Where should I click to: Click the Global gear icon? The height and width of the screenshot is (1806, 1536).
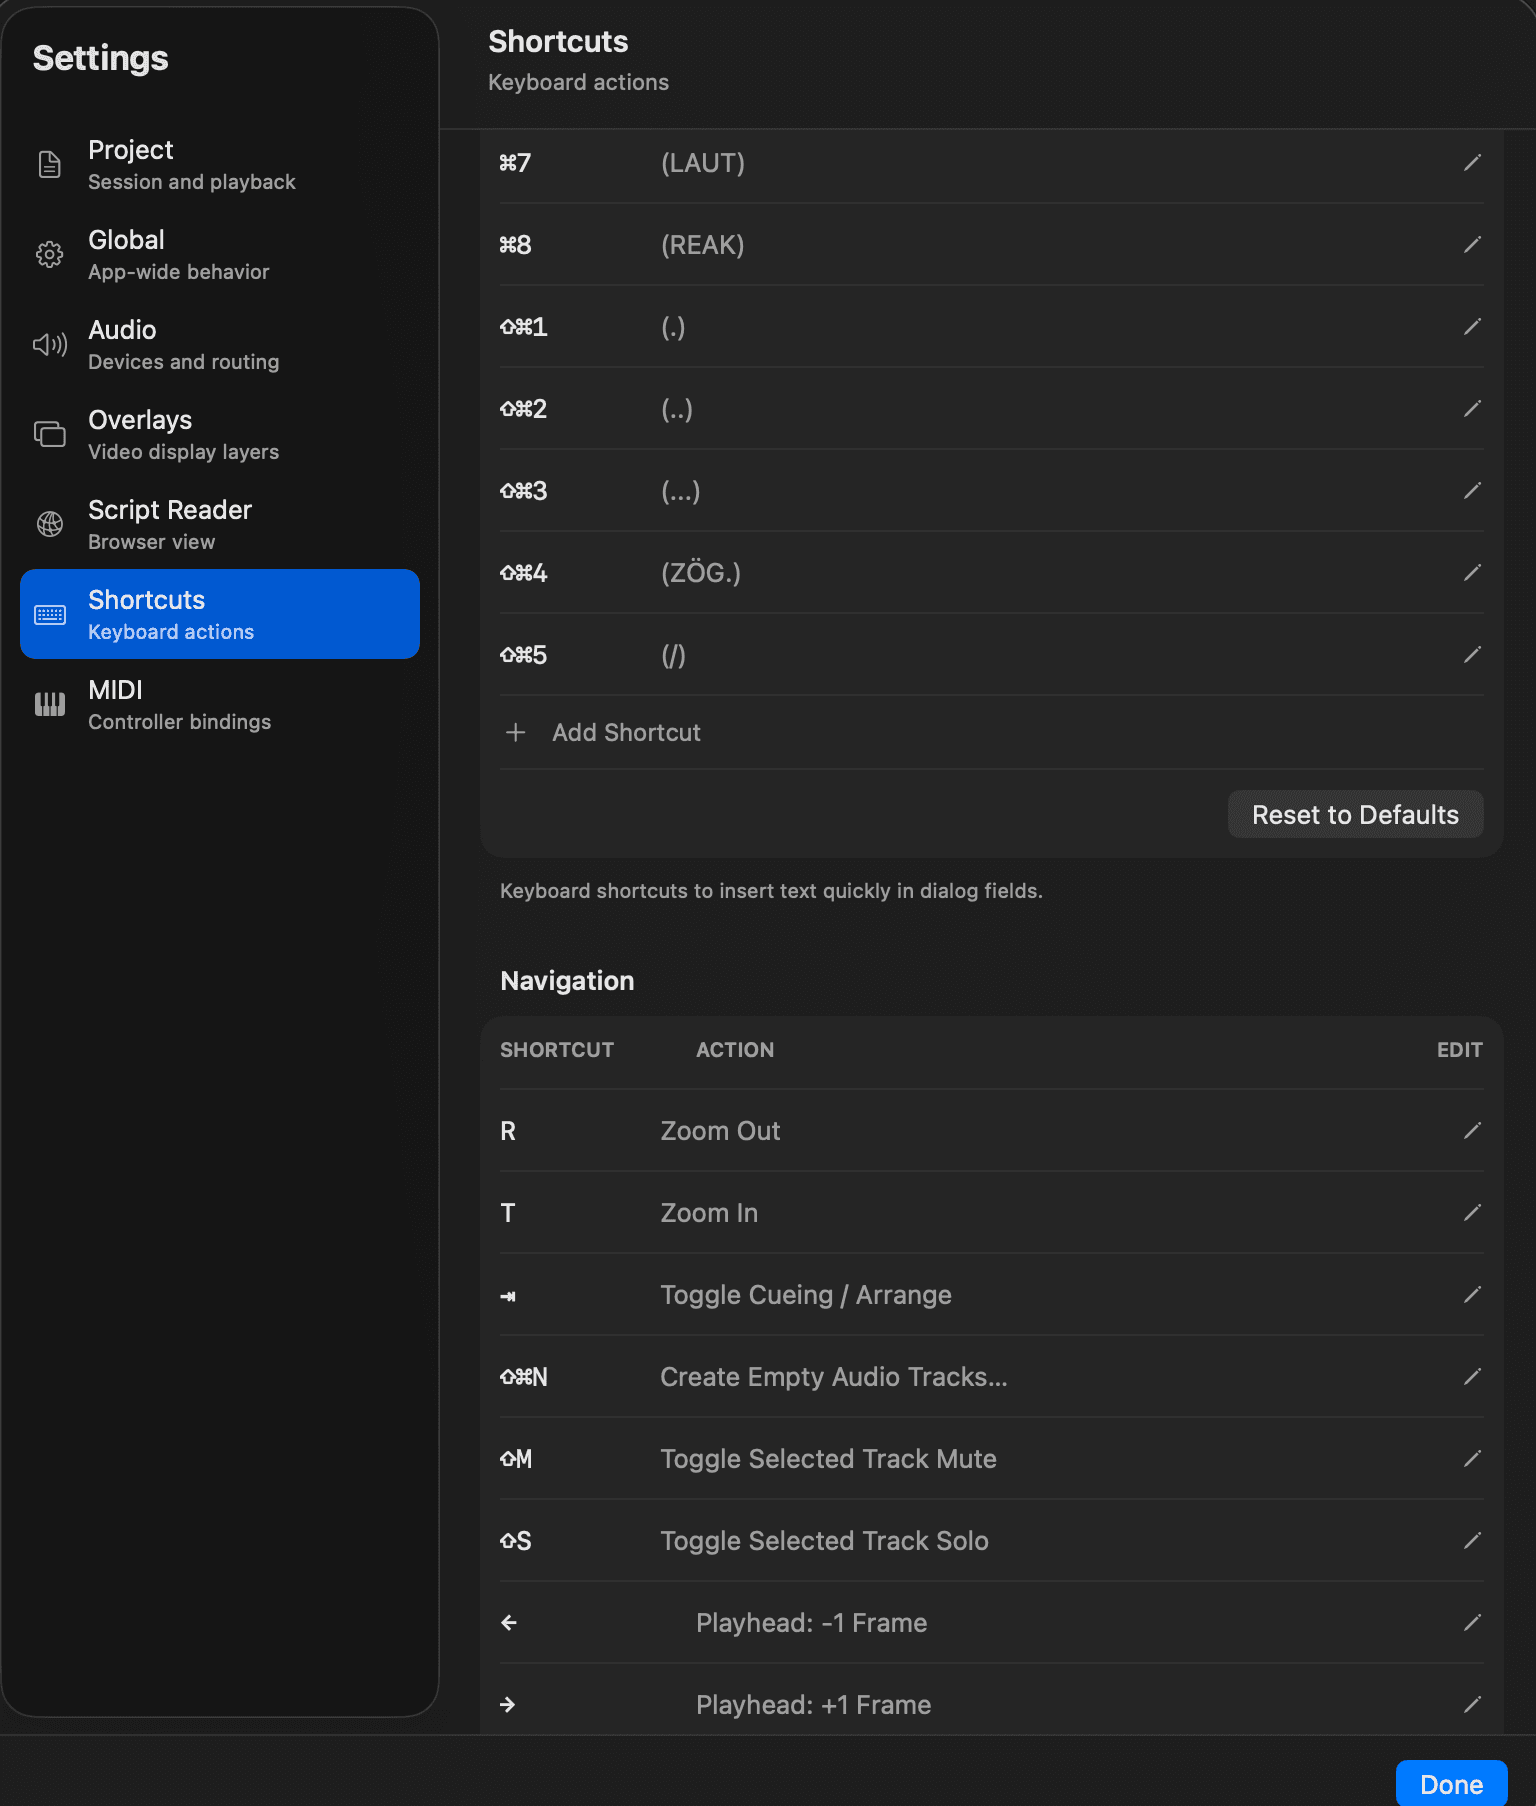(x=50, y=254)
